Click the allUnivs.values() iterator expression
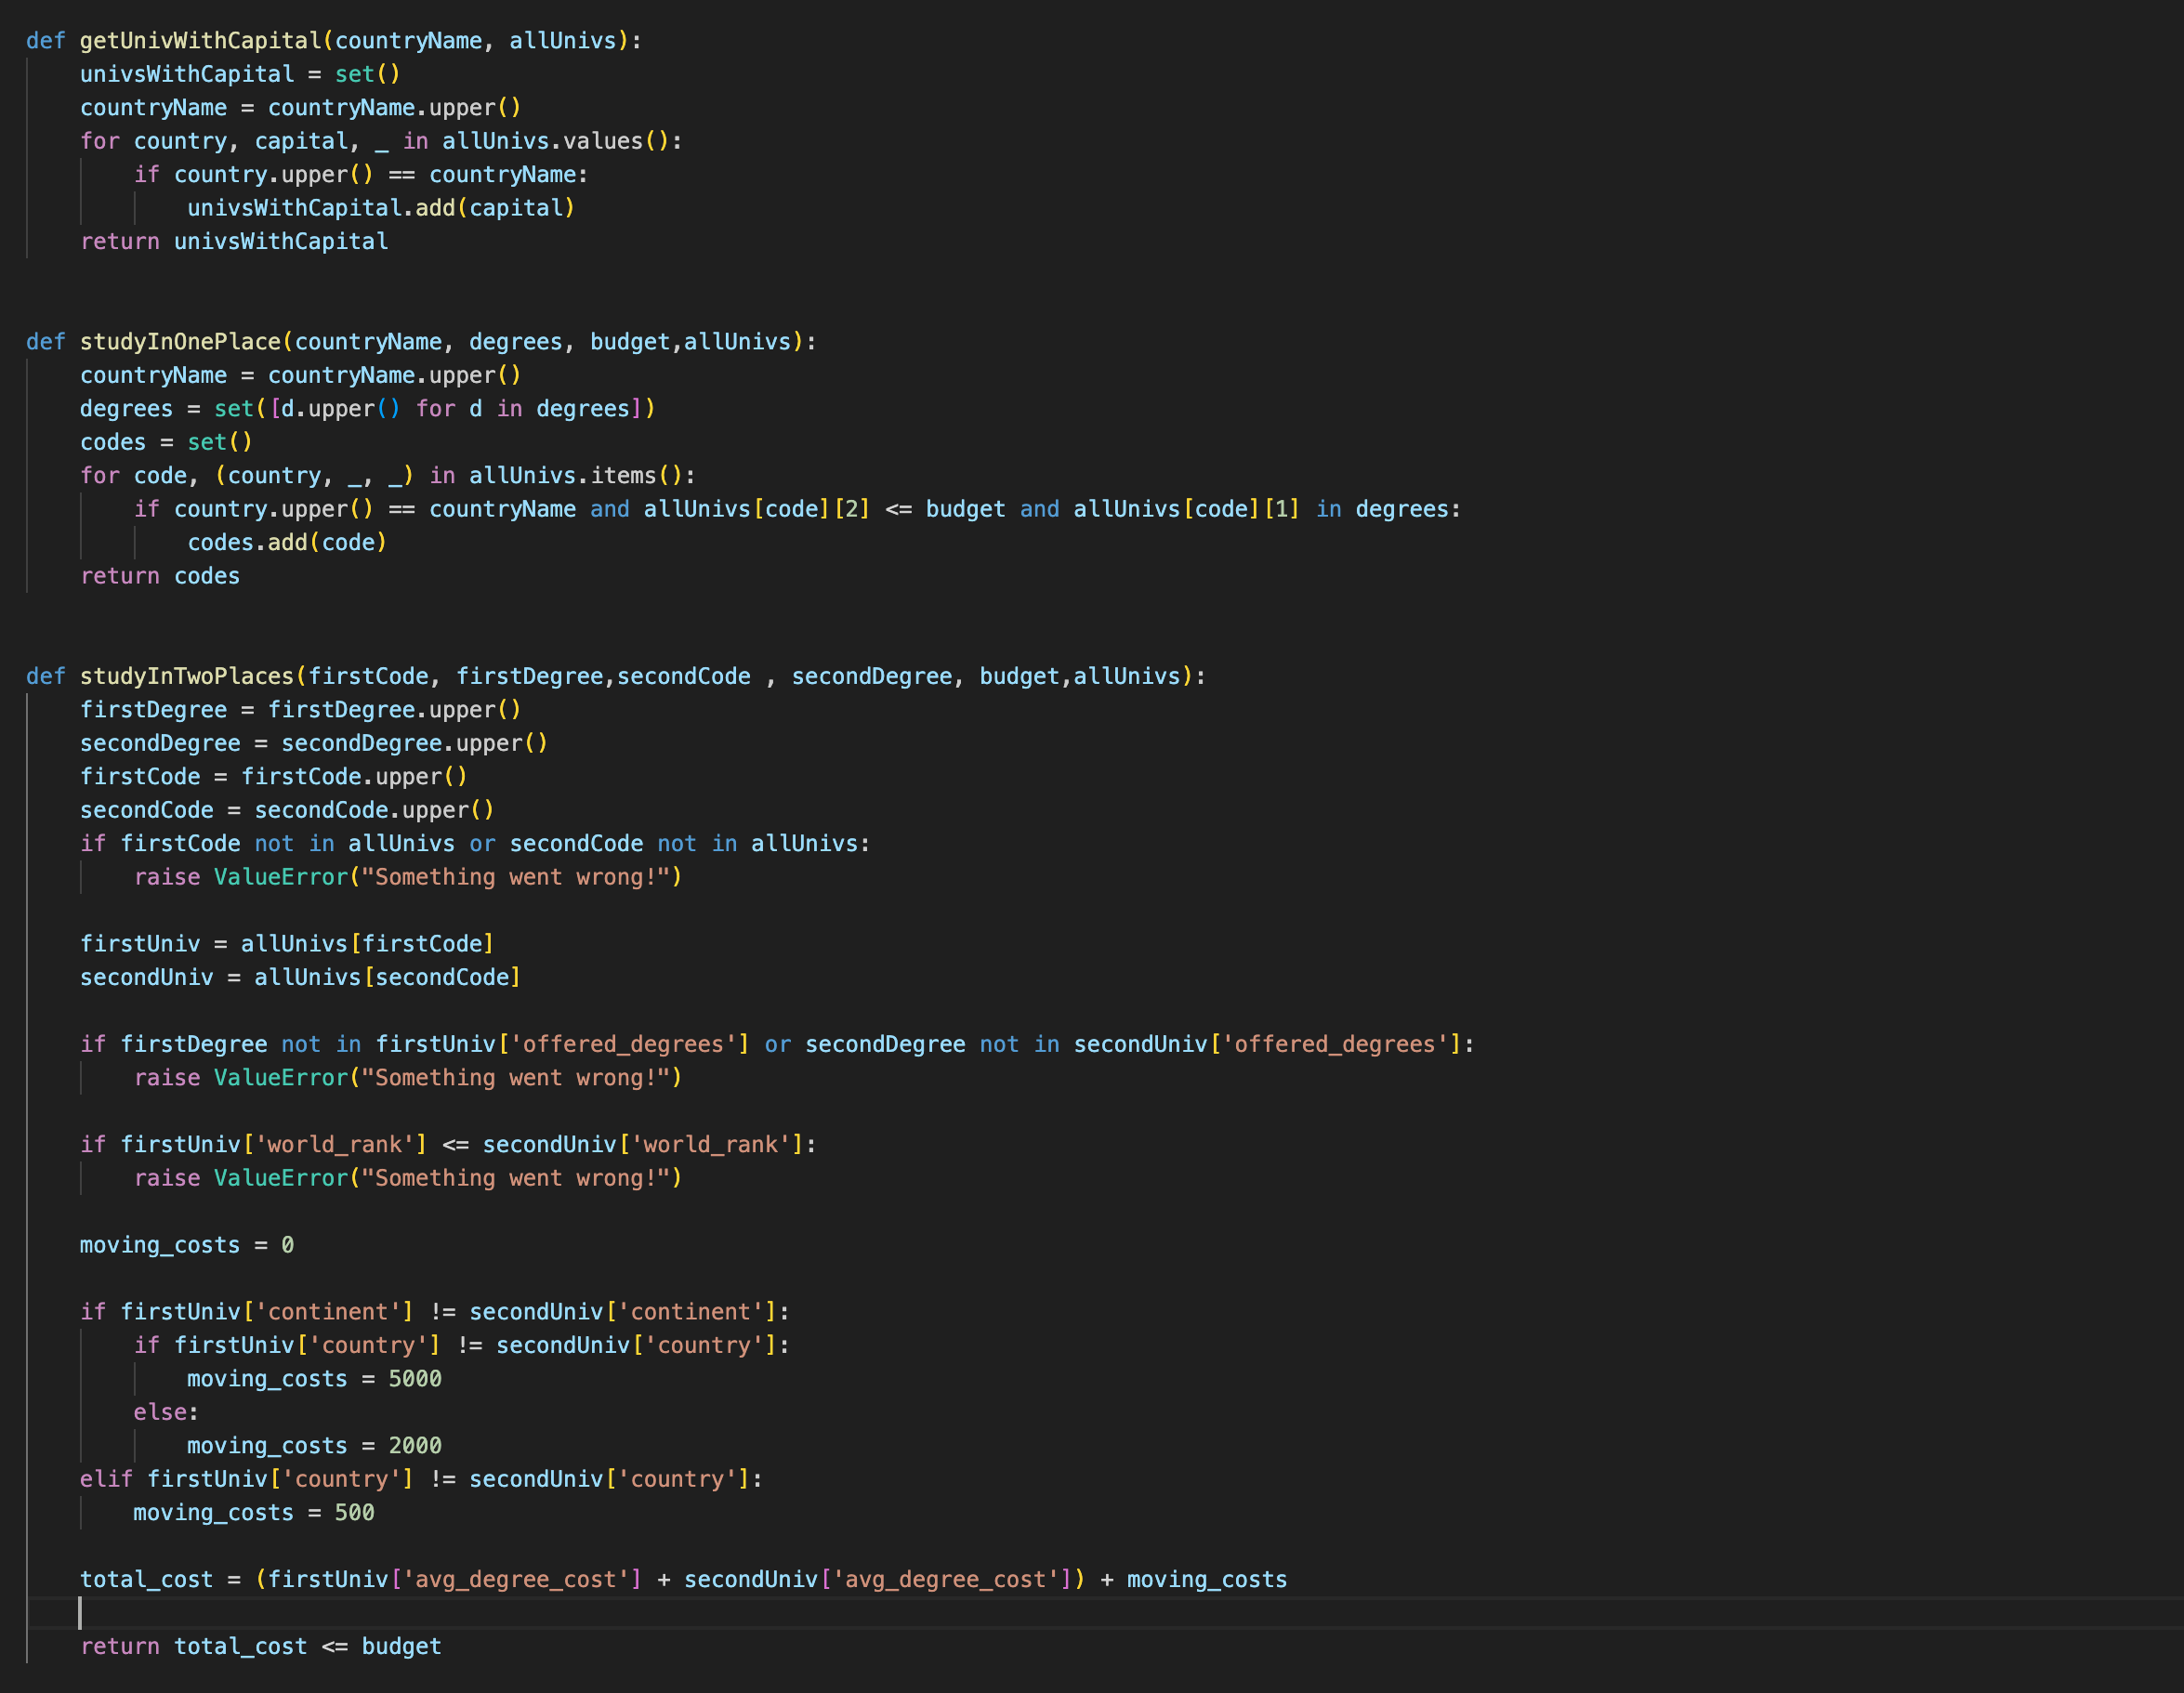Screen dimensions: 2184x1693 click(x=558, y=141)
